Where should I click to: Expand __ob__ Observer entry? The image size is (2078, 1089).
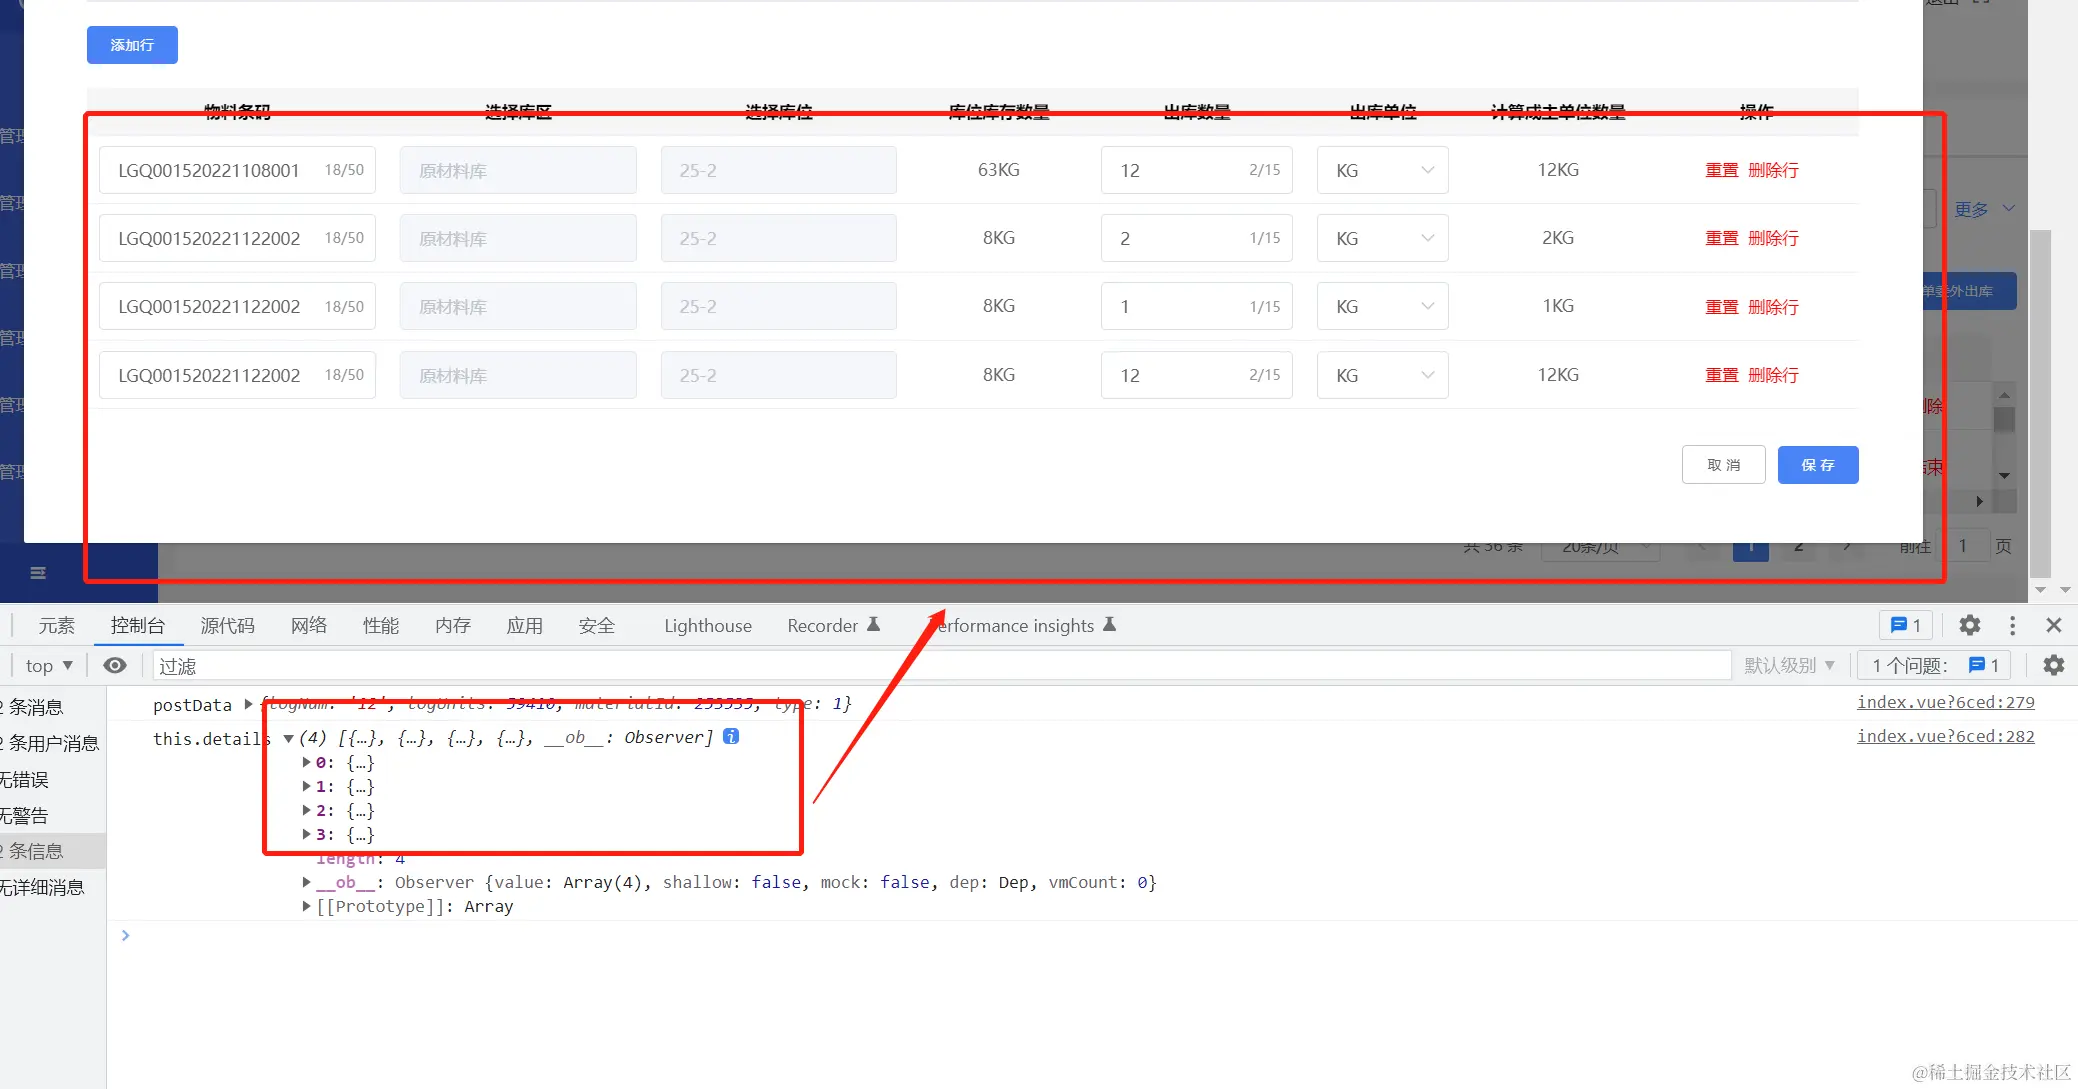coord(307,882)
